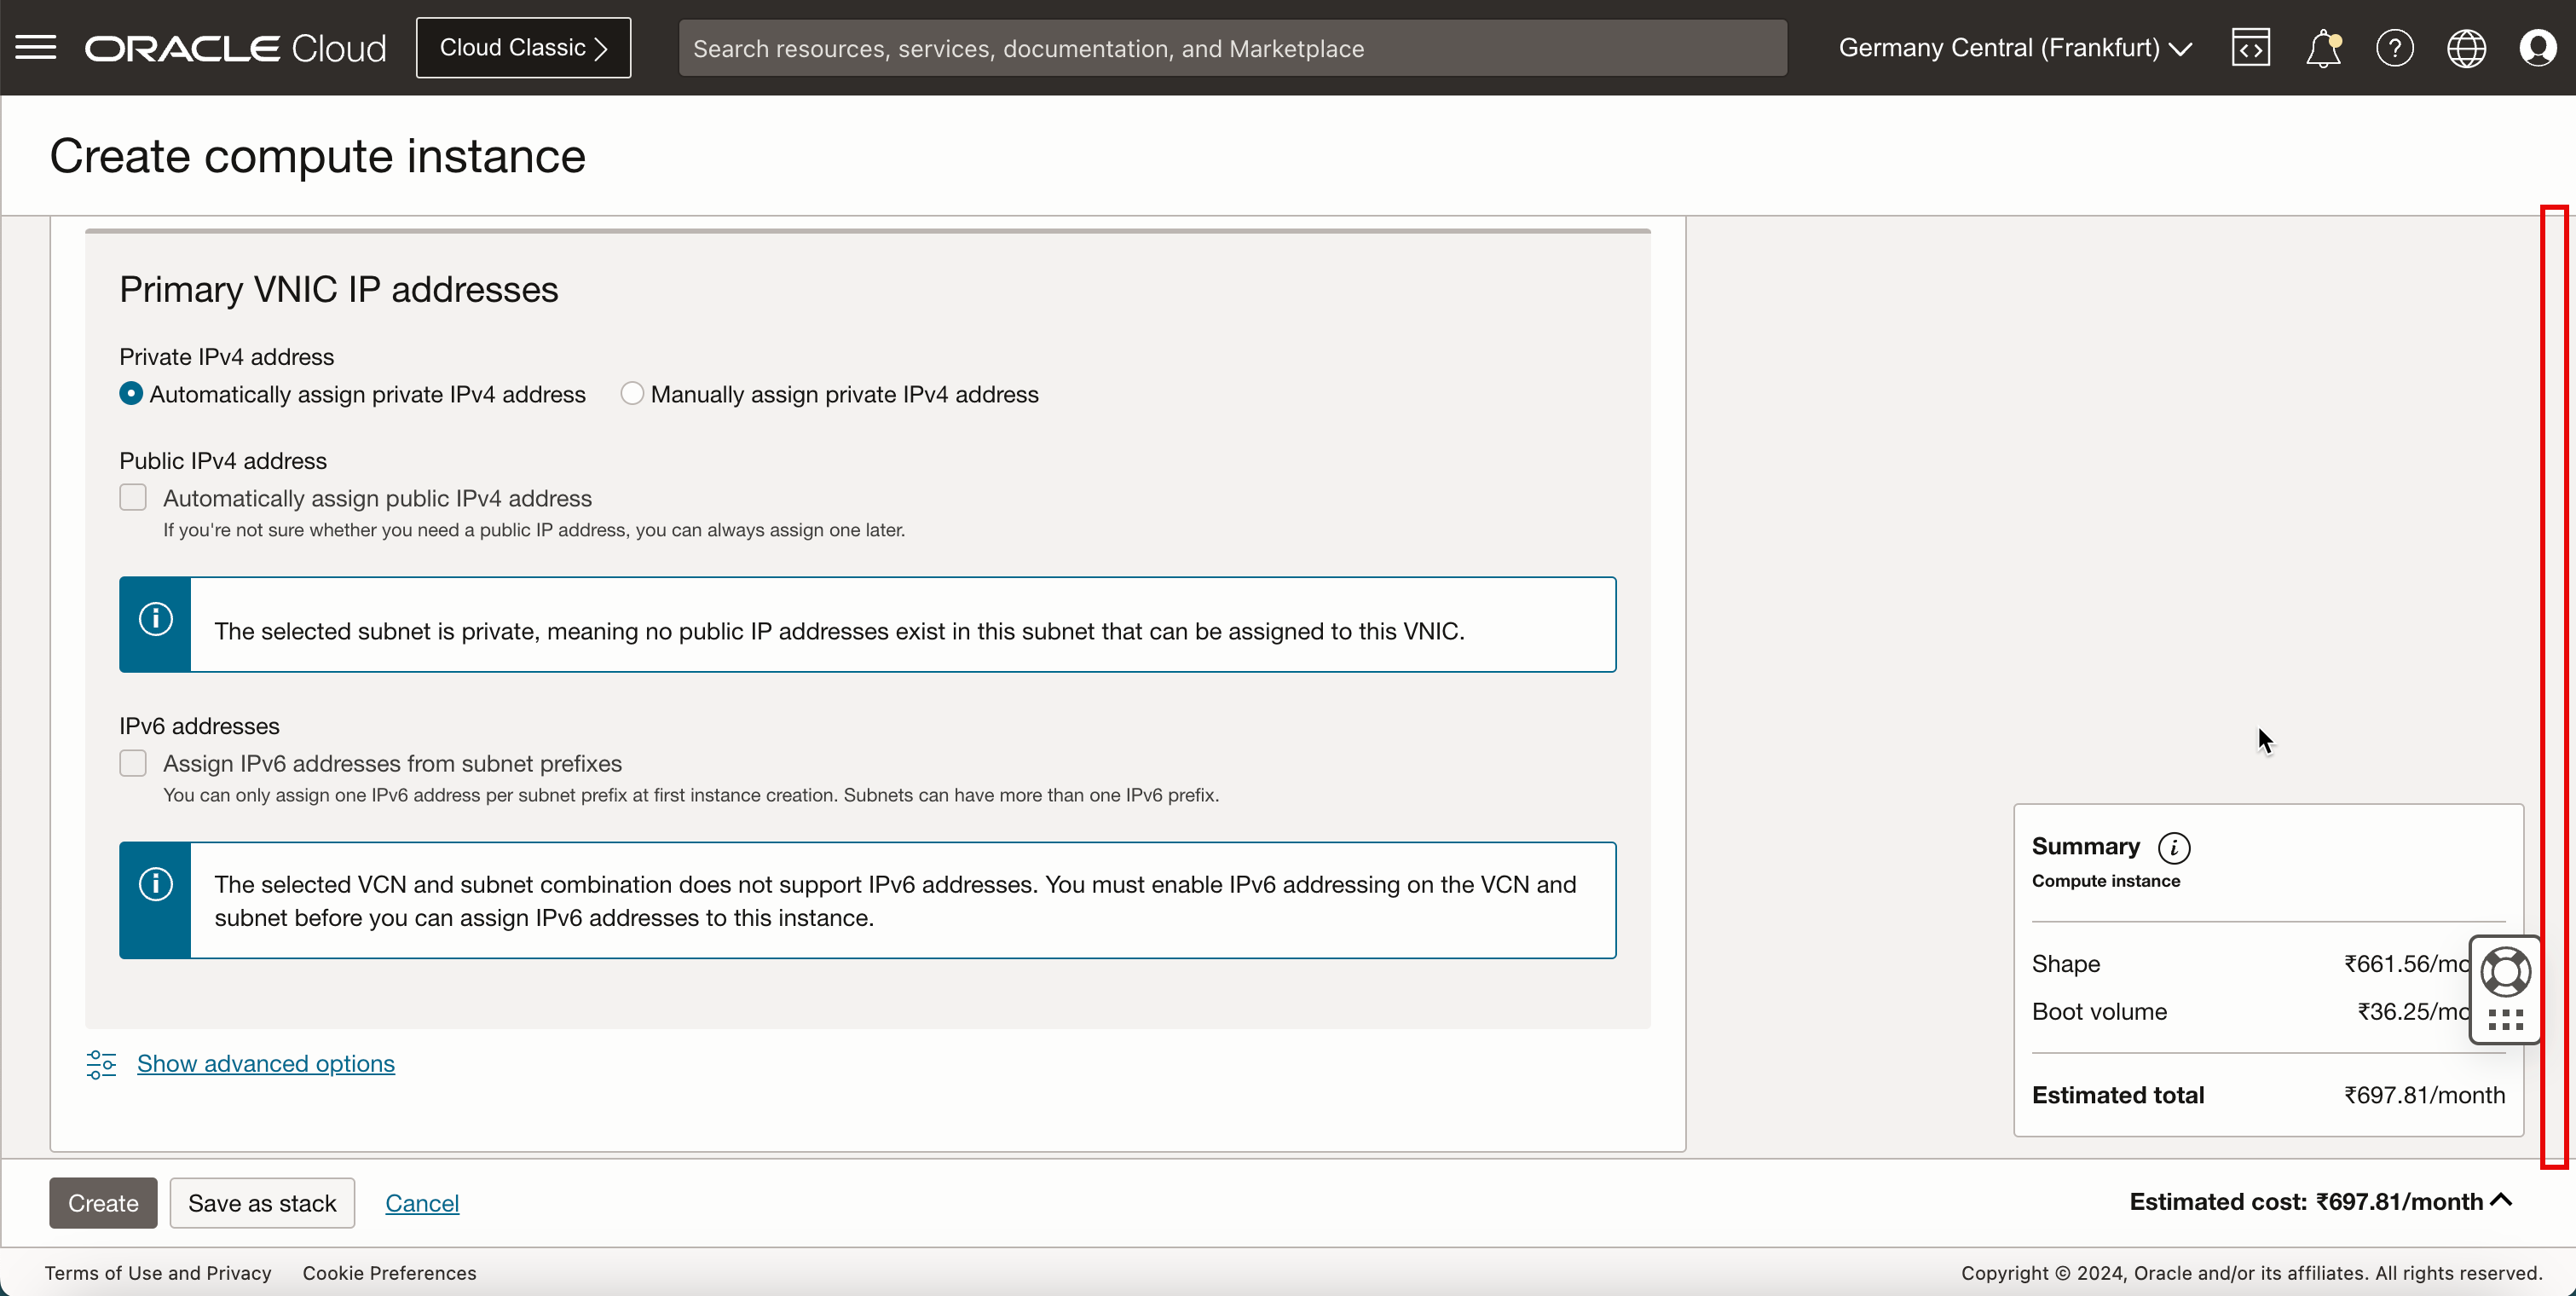Viewport: 2576px width, 1296px height.
Task: Click the Save as stack button
Action: [261, 1201]
